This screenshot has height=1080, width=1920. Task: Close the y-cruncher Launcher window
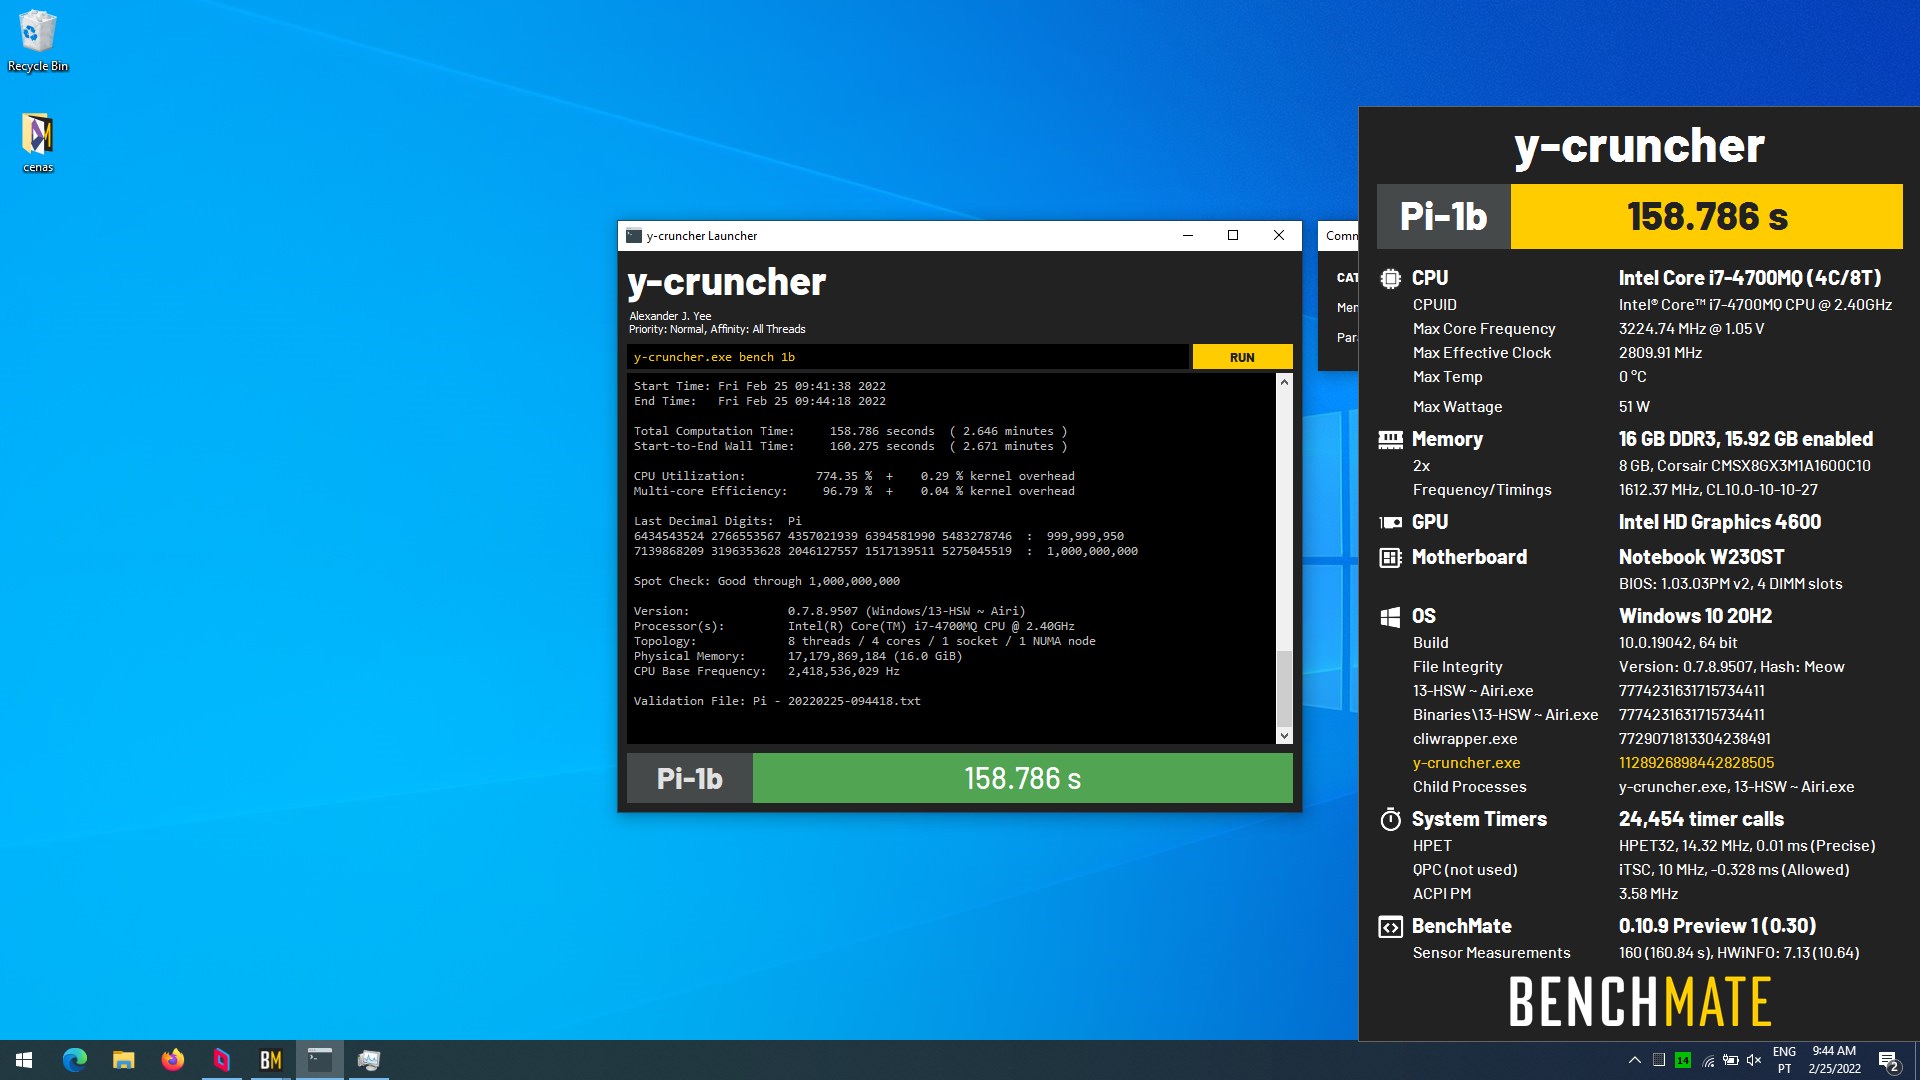click(x=1278, y=236)
